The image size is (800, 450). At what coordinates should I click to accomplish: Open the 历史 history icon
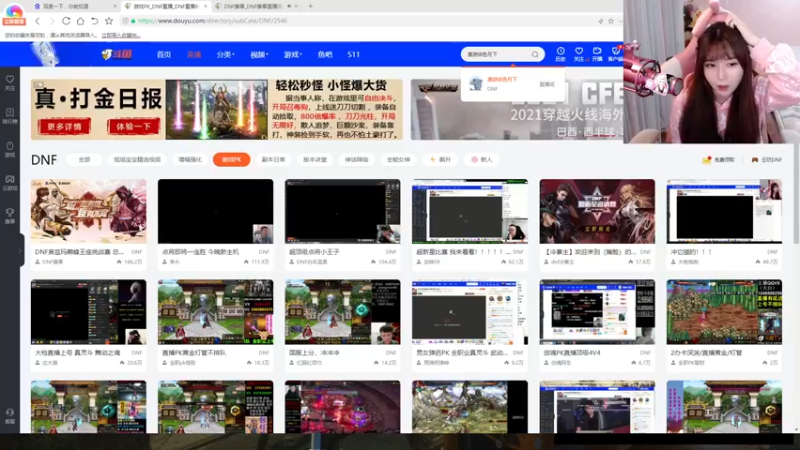click(560, 54)
